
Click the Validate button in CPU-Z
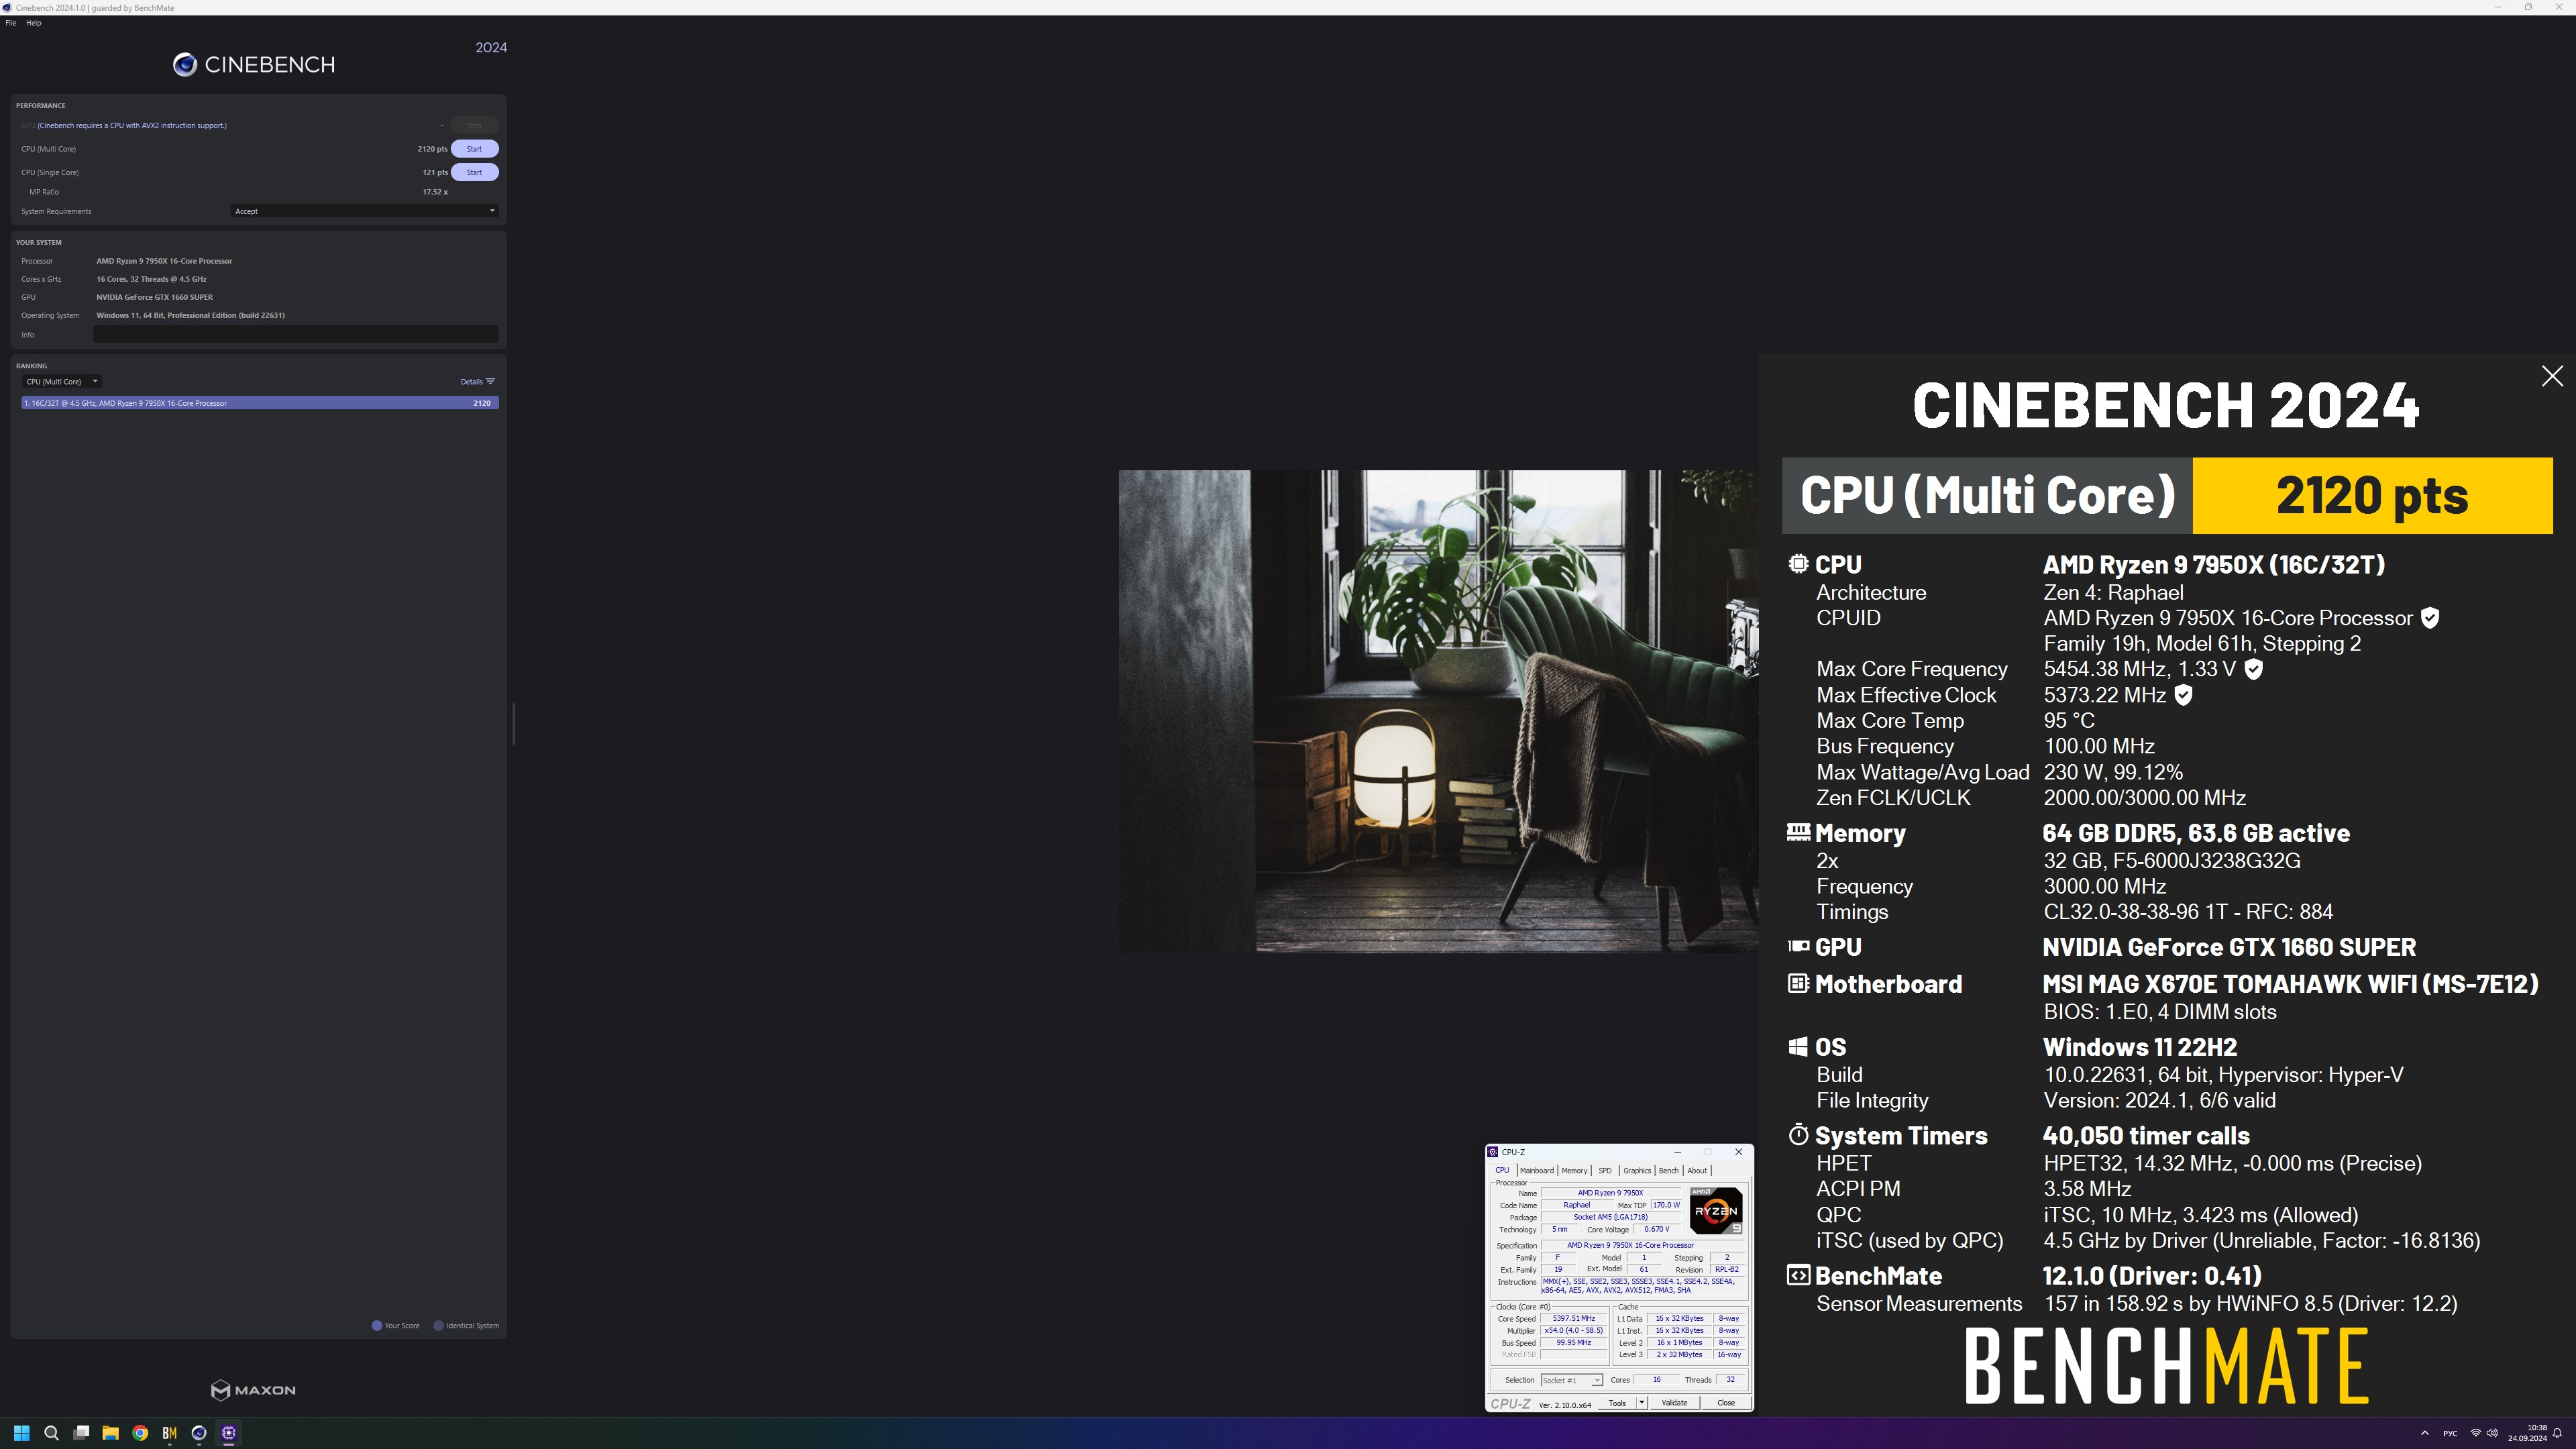point(1674,1403)
